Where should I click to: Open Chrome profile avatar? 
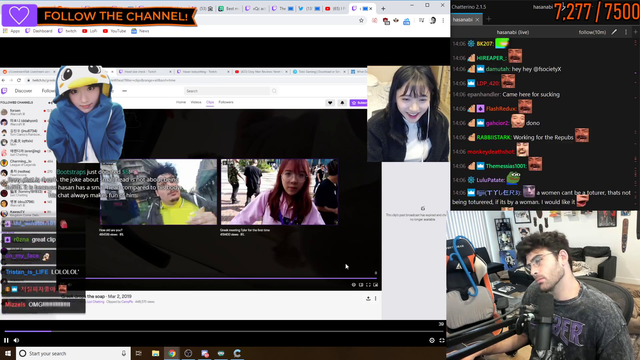tap(433, 20)
